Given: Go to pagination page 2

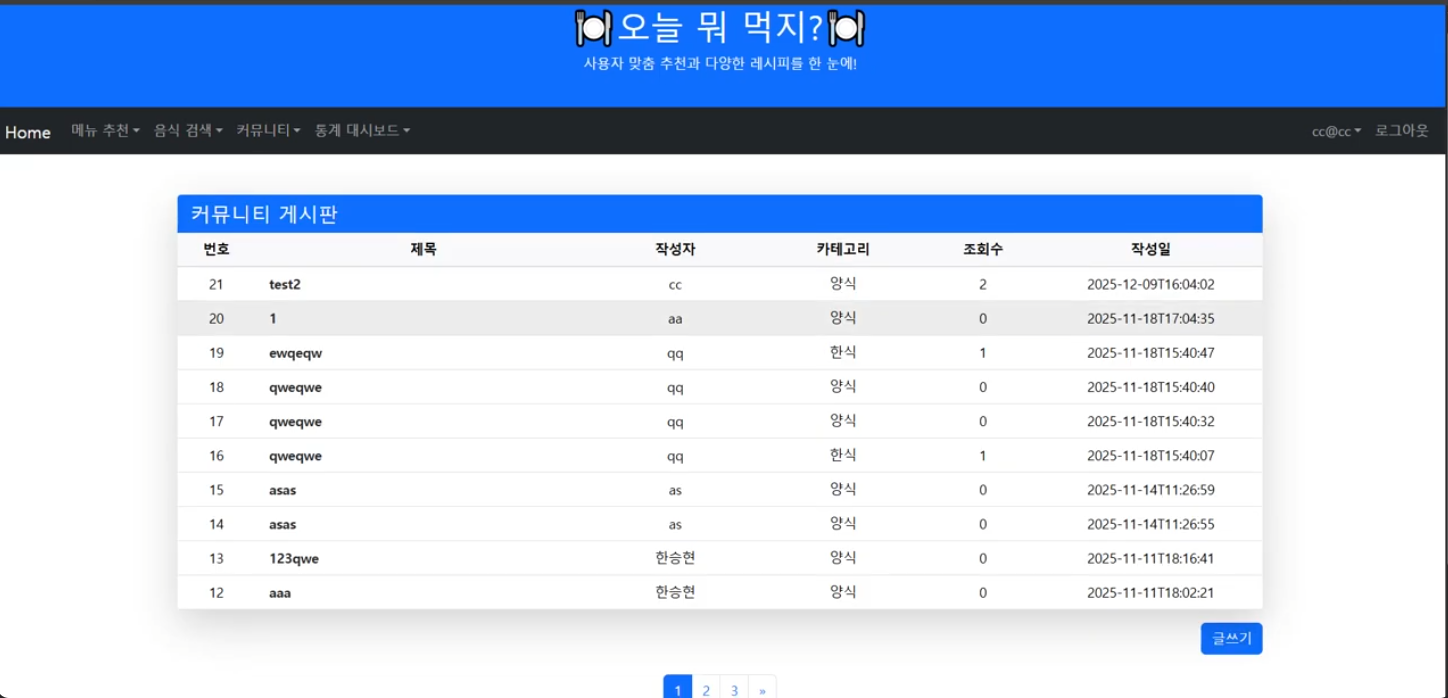Looking at the screenshot, I should pyautogui.click(x=706, y=689).
